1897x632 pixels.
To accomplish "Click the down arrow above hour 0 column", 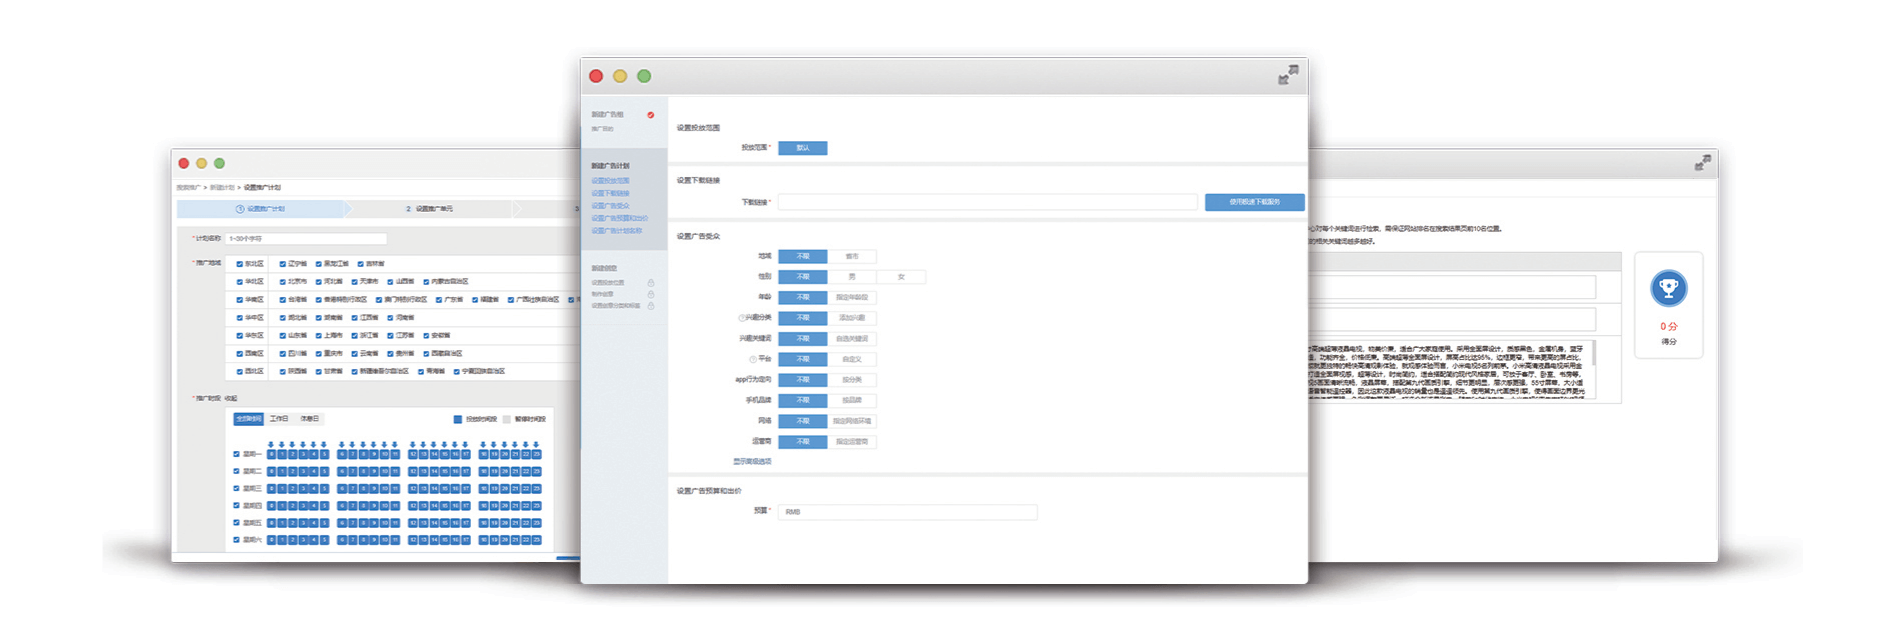I will pos(271,444).
